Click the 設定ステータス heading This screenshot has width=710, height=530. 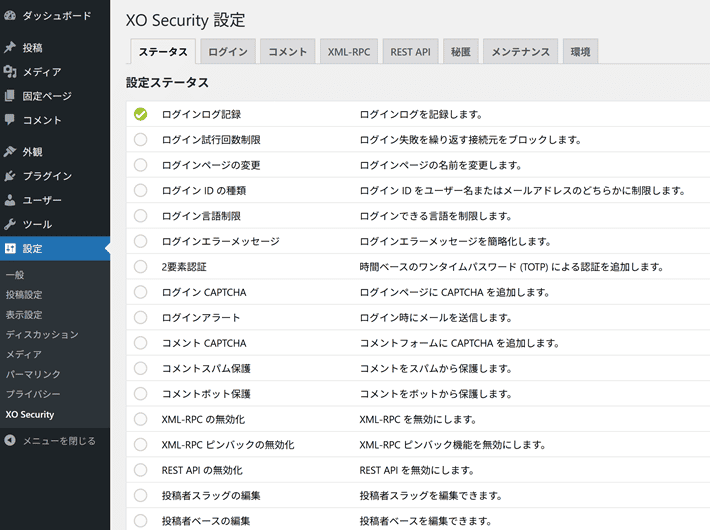point(167,82)
